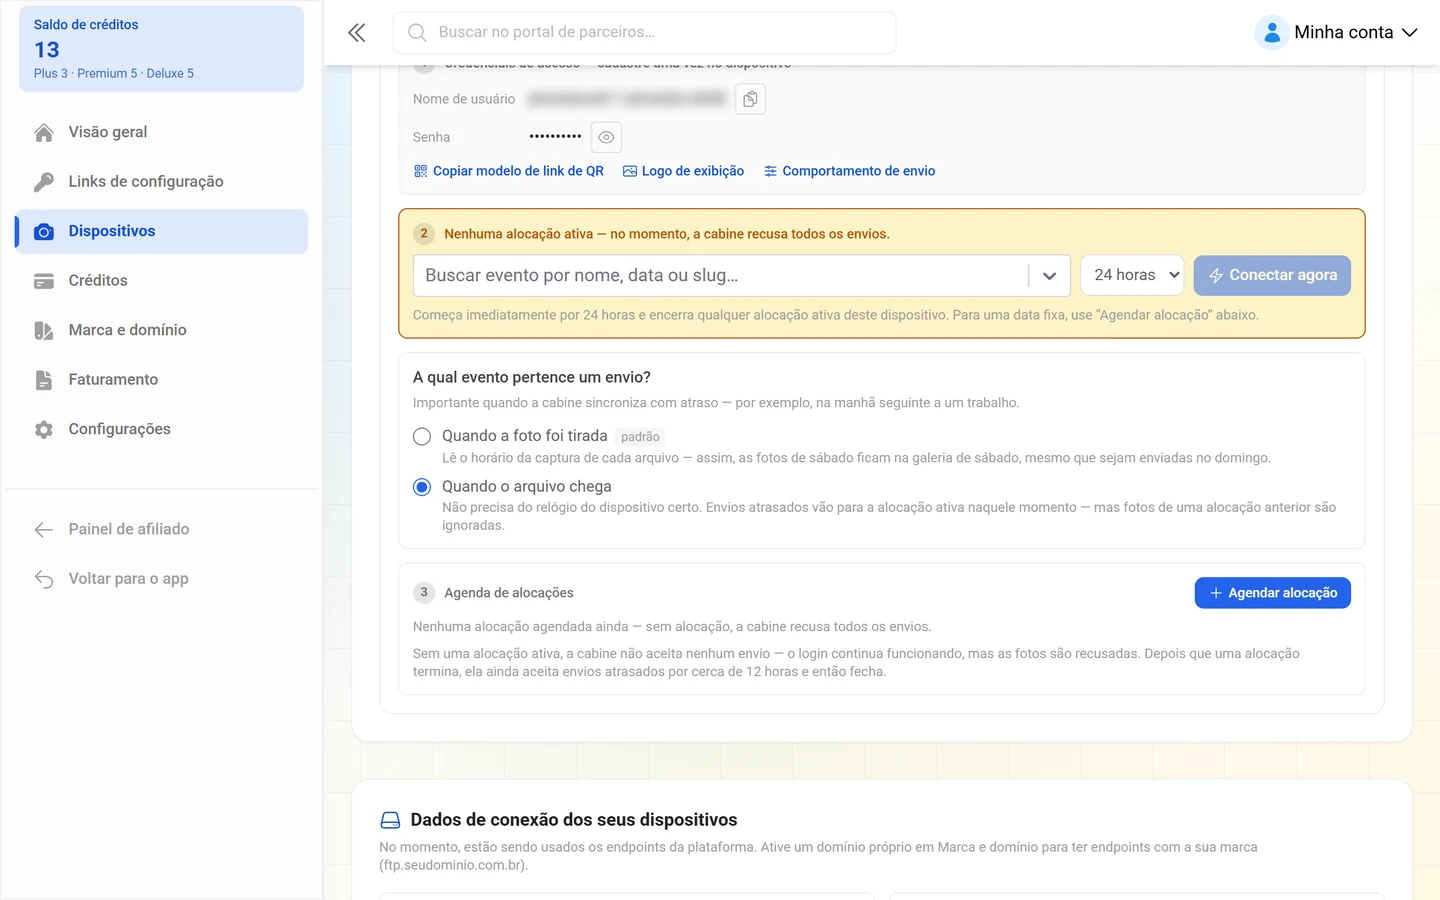This screenshot has width=1440, height=900.
Task: Click the Marca e domínio icon
Action: (x=44, y=330)
